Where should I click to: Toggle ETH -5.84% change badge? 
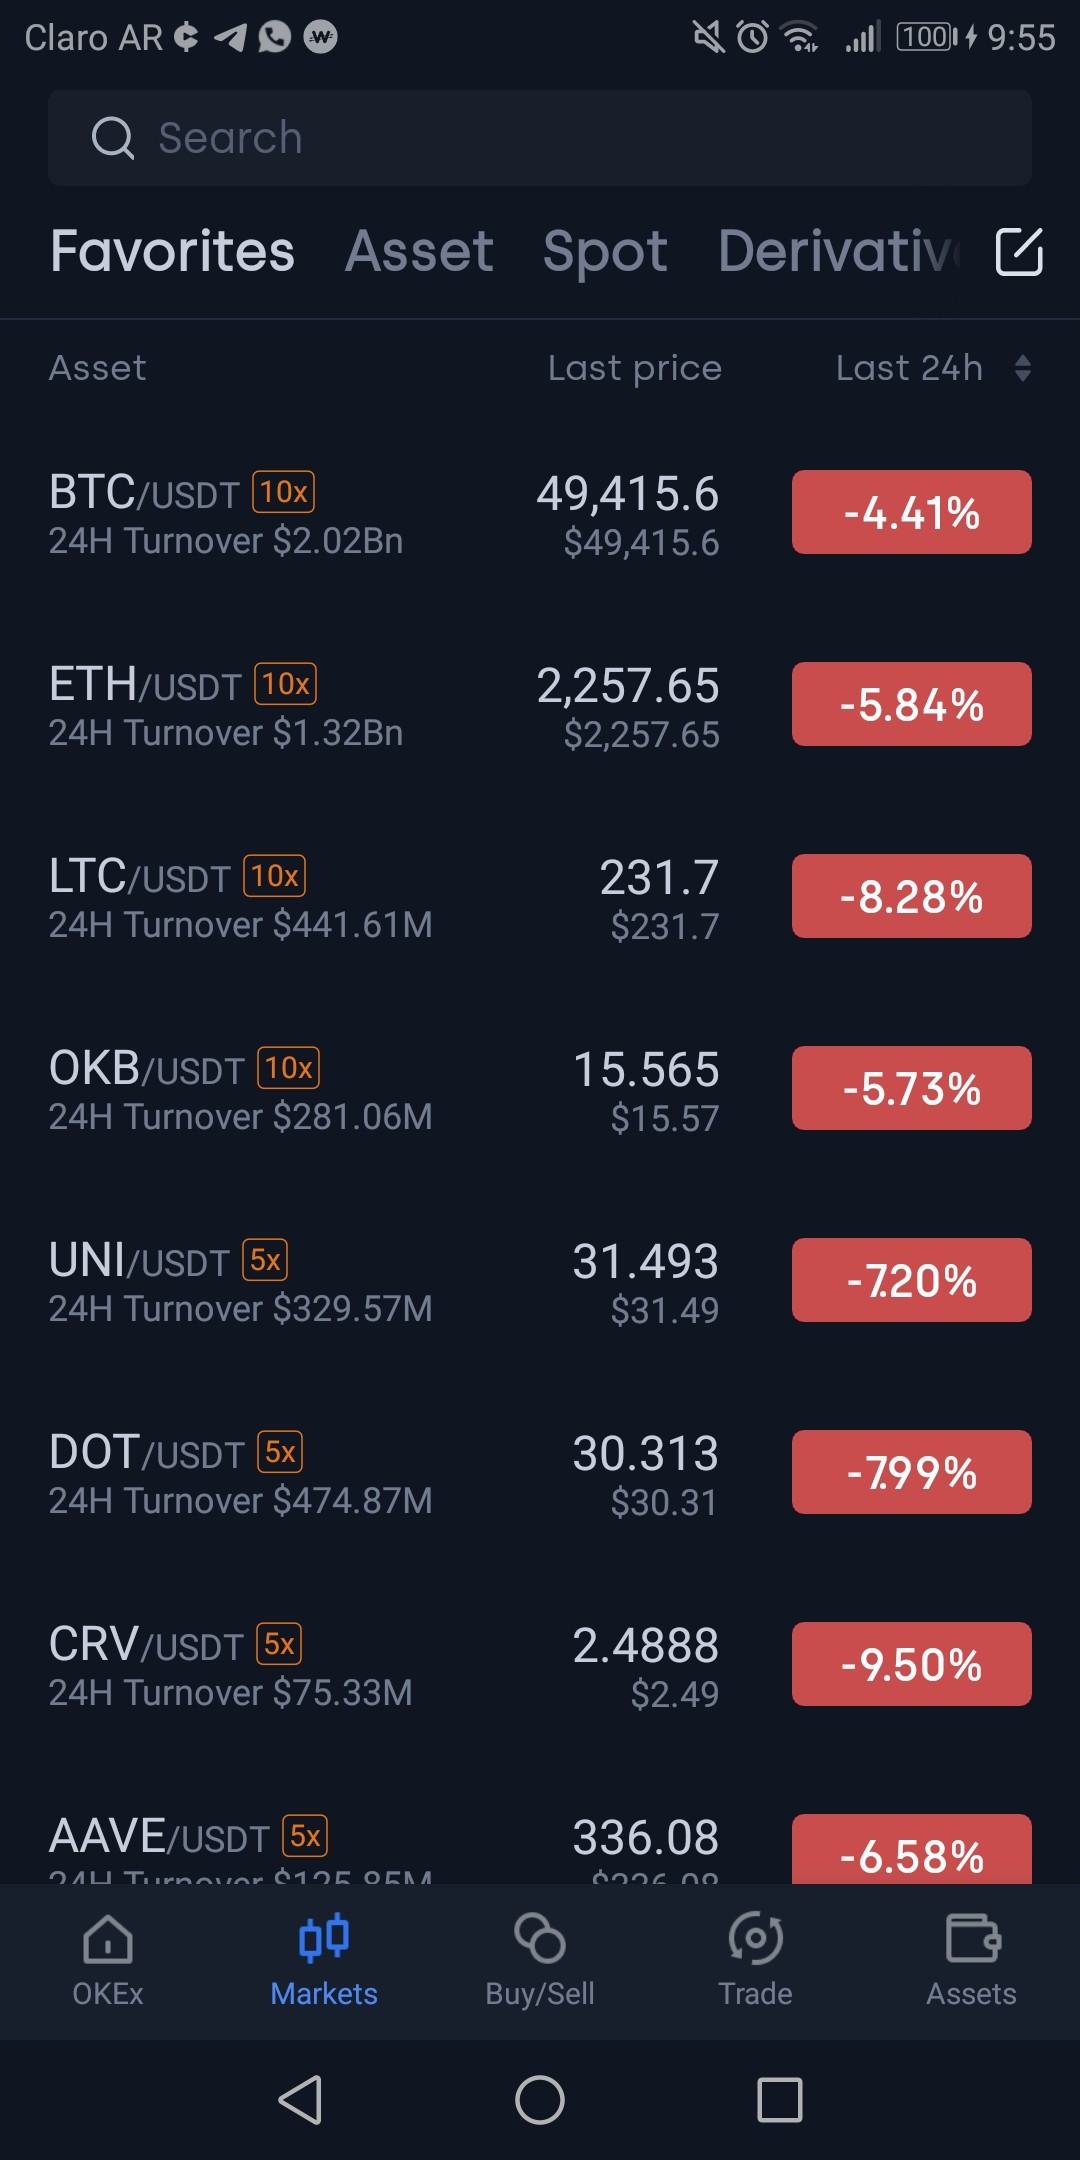click(912, 704)
